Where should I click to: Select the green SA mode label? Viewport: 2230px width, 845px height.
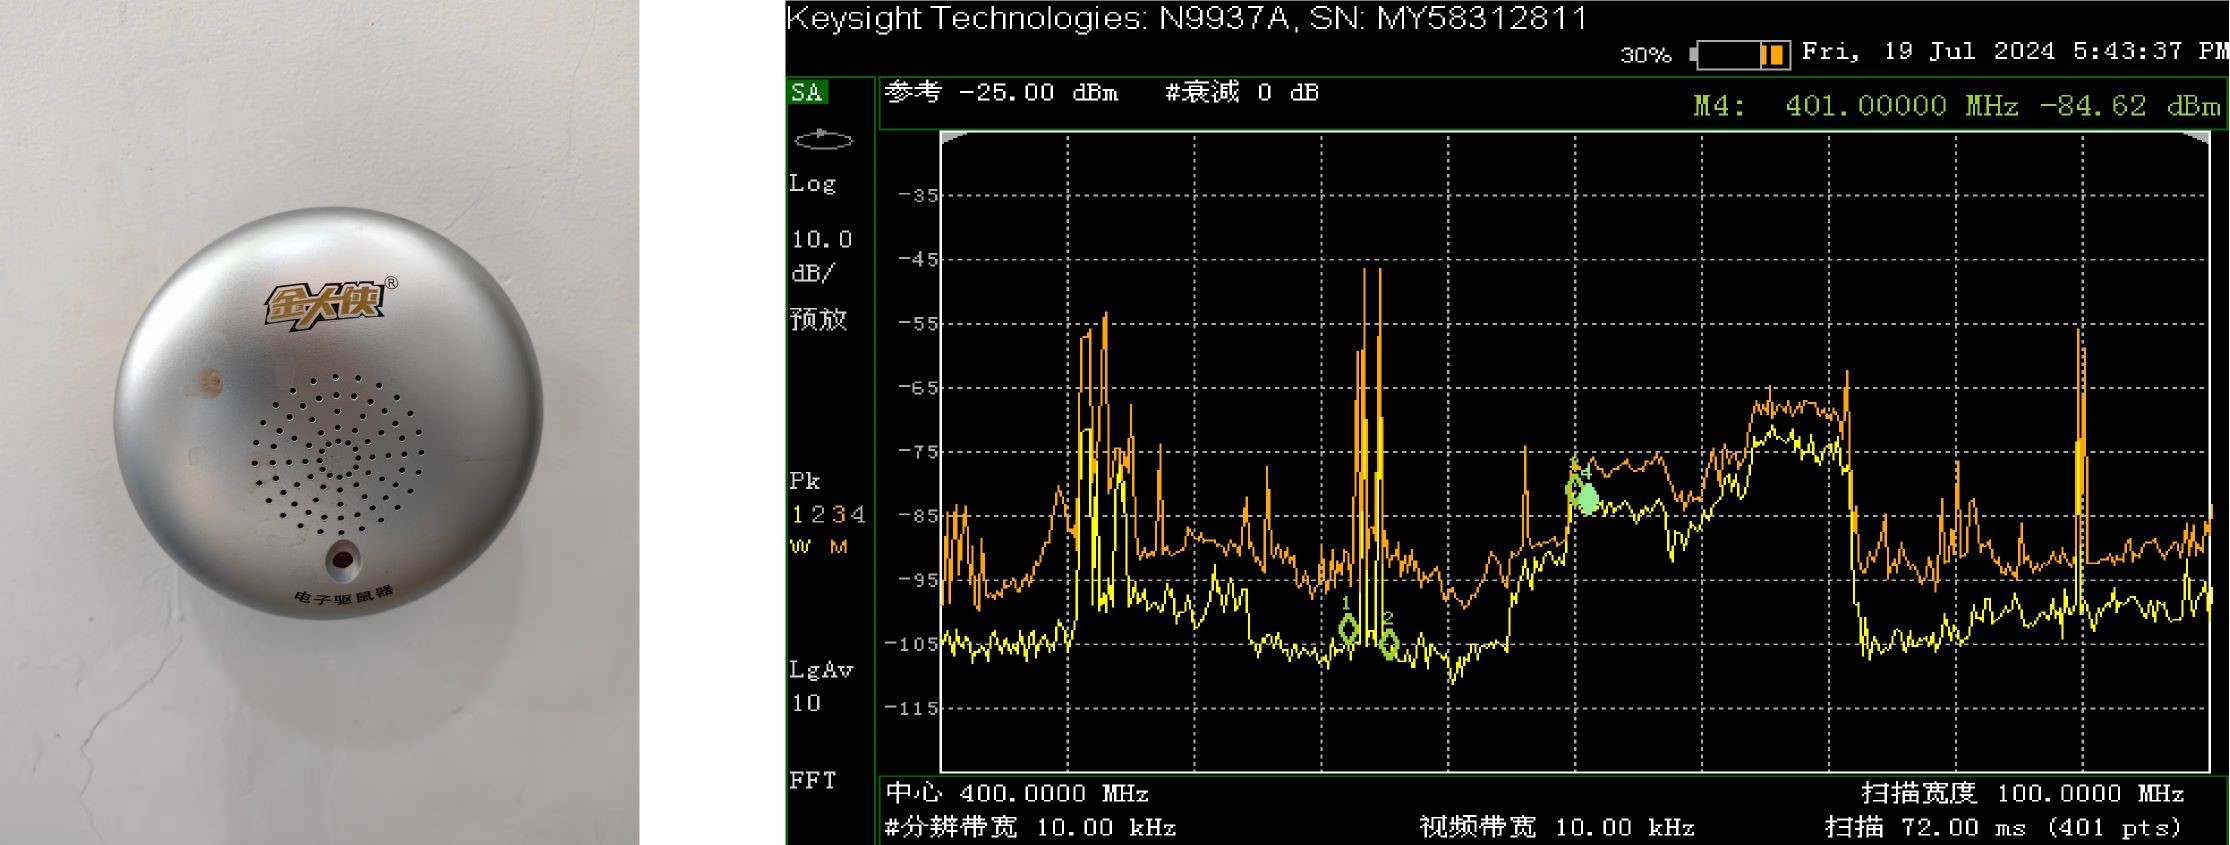point(806,93)
